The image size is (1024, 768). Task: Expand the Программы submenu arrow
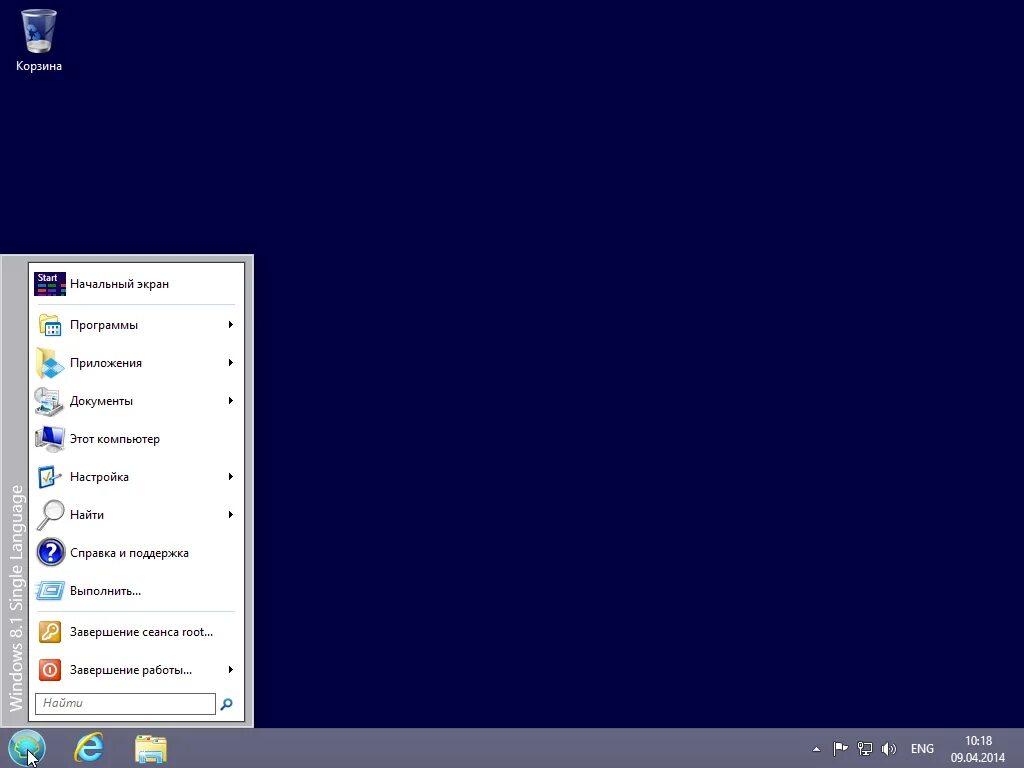click(231, 325)
